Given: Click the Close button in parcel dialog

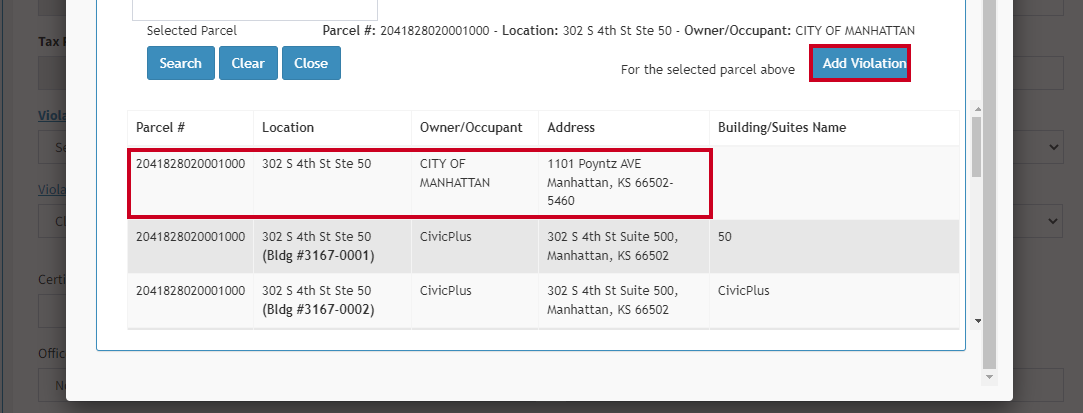Looking at the screenshot, I should click(x=311, y=63).
